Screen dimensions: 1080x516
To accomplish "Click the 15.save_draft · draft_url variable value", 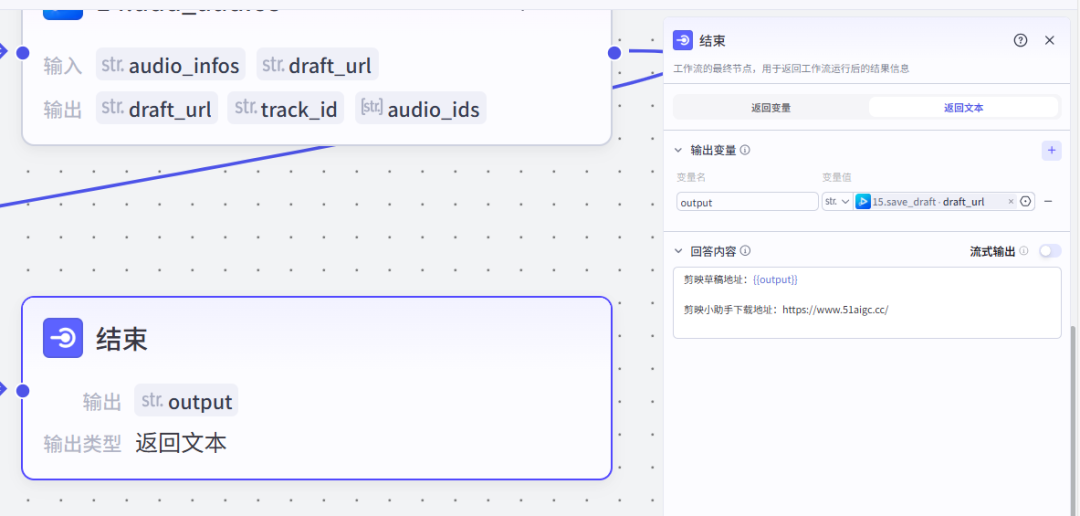I will pos(928,202).
